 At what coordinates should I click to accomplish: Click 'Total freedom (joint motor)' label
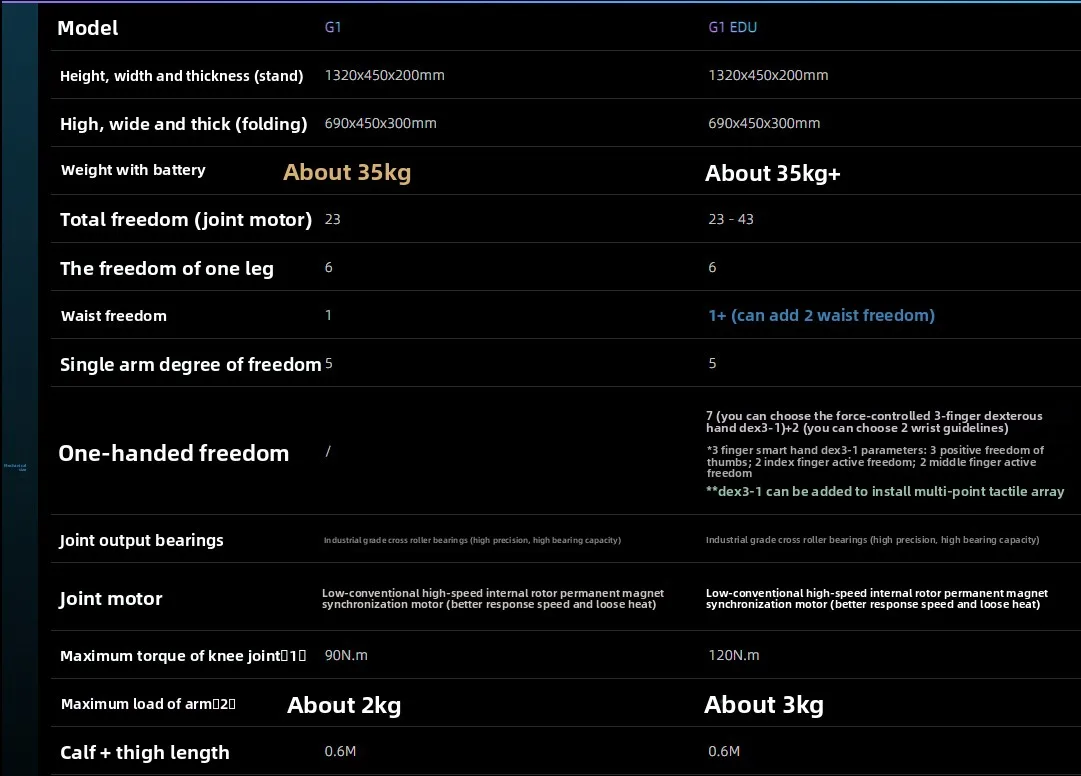(185, 220)
